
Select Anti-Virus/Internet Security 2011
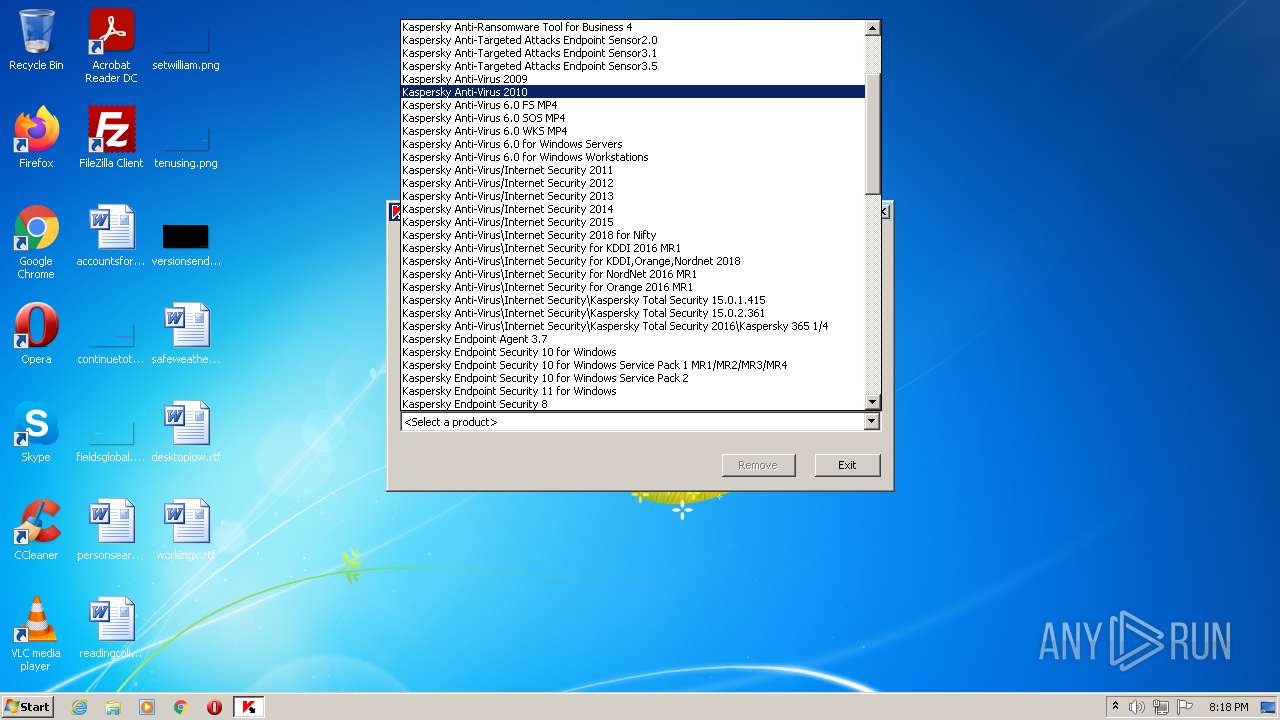[x=633, y=170]
